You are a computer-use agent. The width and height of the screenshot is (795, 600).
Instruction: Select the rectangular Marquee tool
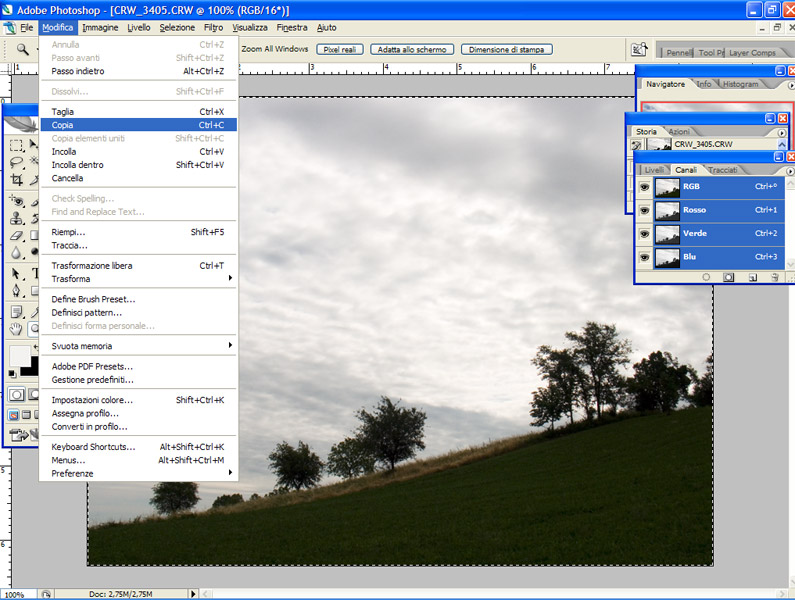coord(16,143)
